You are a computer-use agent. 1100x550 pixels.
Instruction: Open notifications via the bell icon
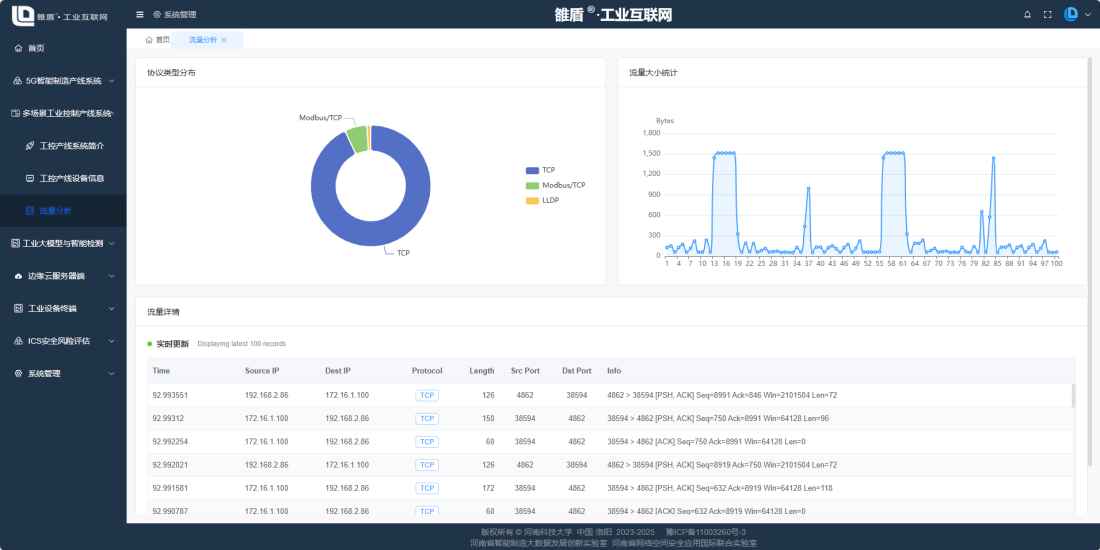(1027, 14)
